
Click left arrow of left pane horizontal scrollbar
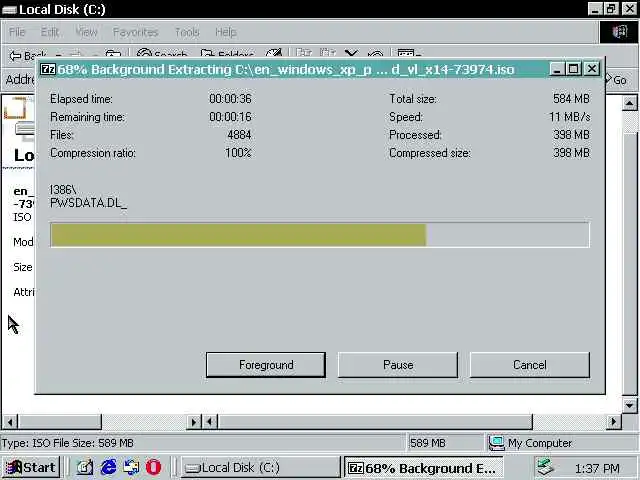[x=10, y=422]
